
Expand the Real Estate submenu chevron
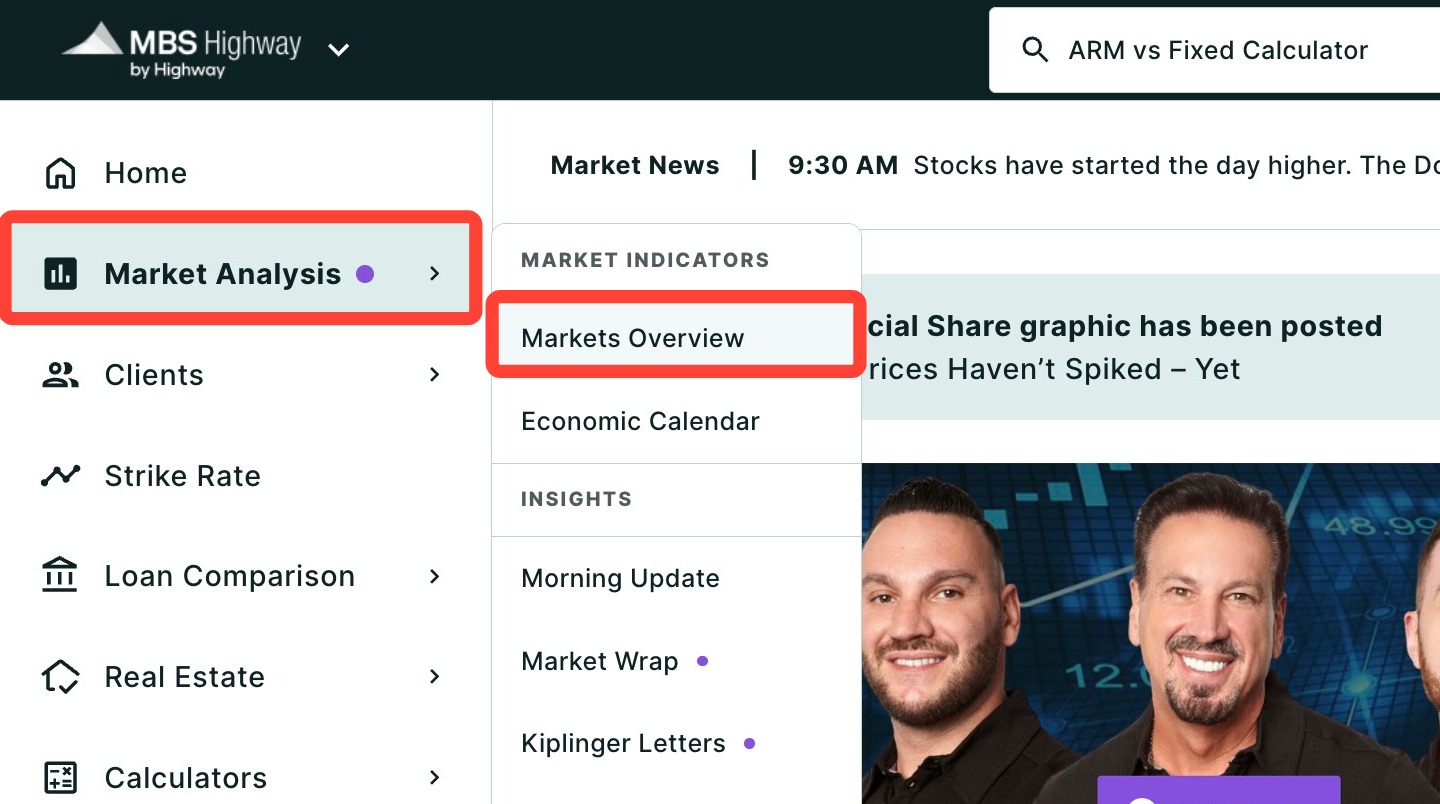pyautogui.click(x=434, y=677)
